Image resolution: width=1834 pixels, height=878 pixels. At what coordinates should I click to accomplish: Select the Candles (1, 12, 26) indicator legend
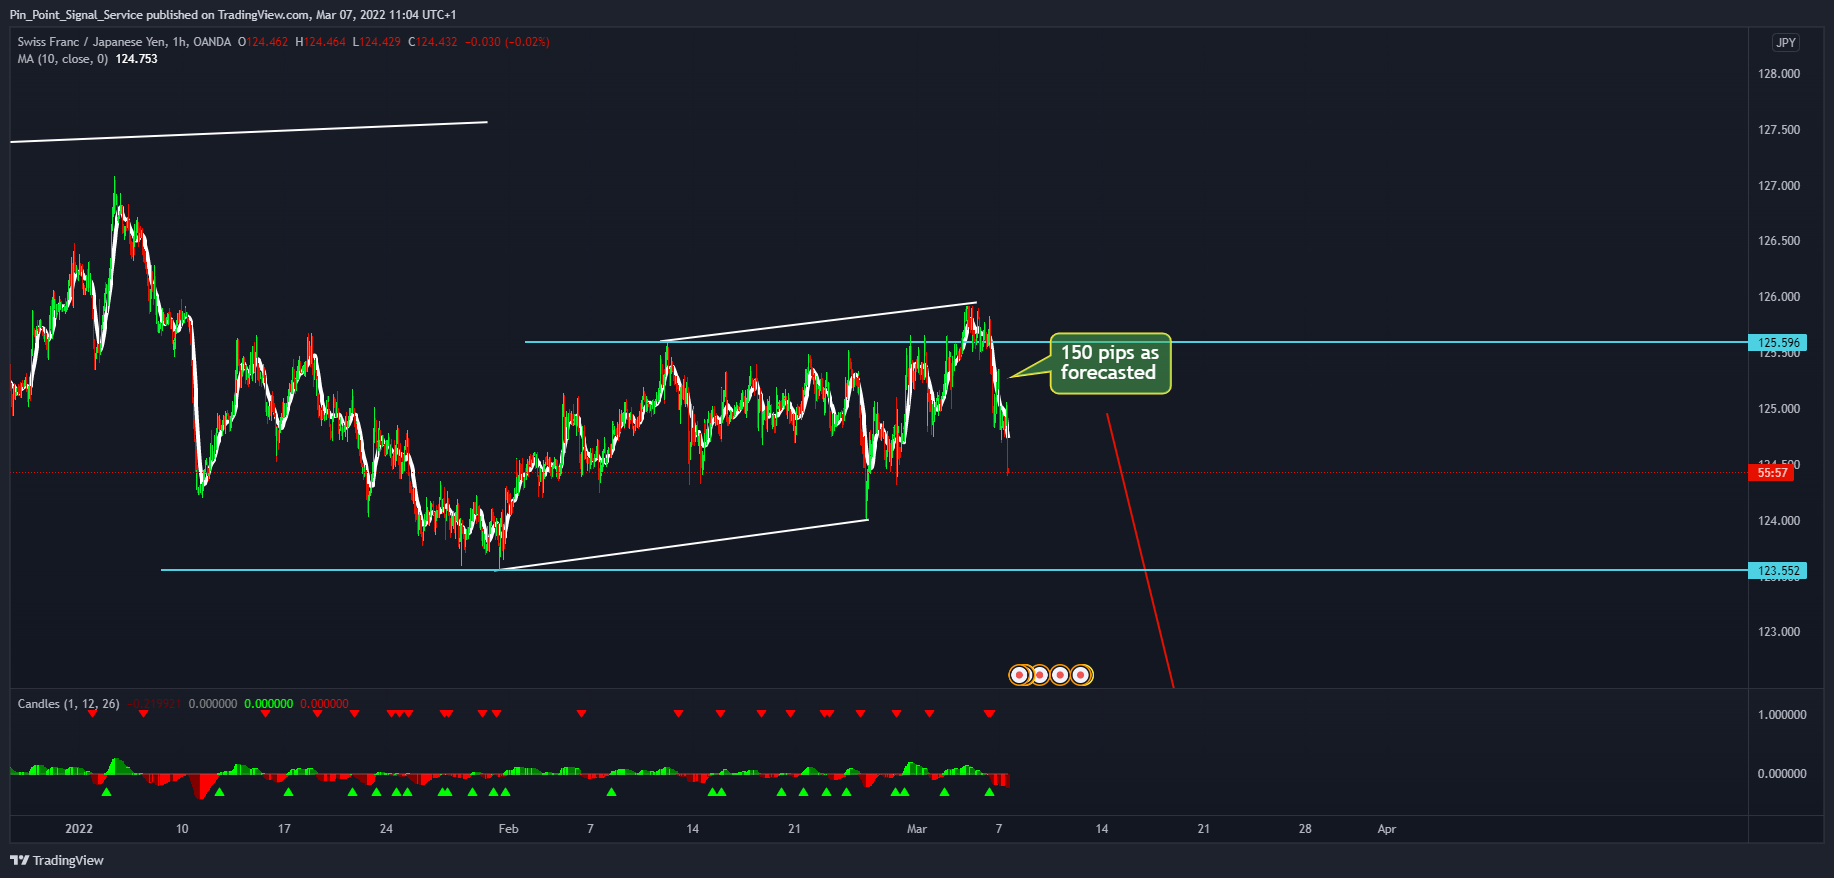point(68,704)
